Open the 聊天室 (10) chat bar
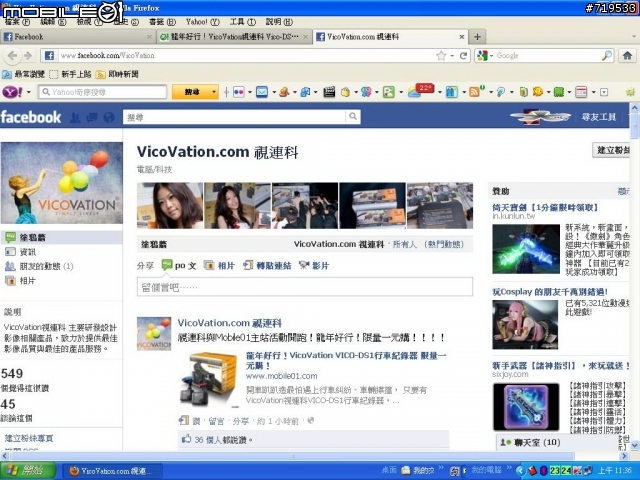The height and width of the screenshot is (480, 640). pyautogui.click(x=557, y=442)
